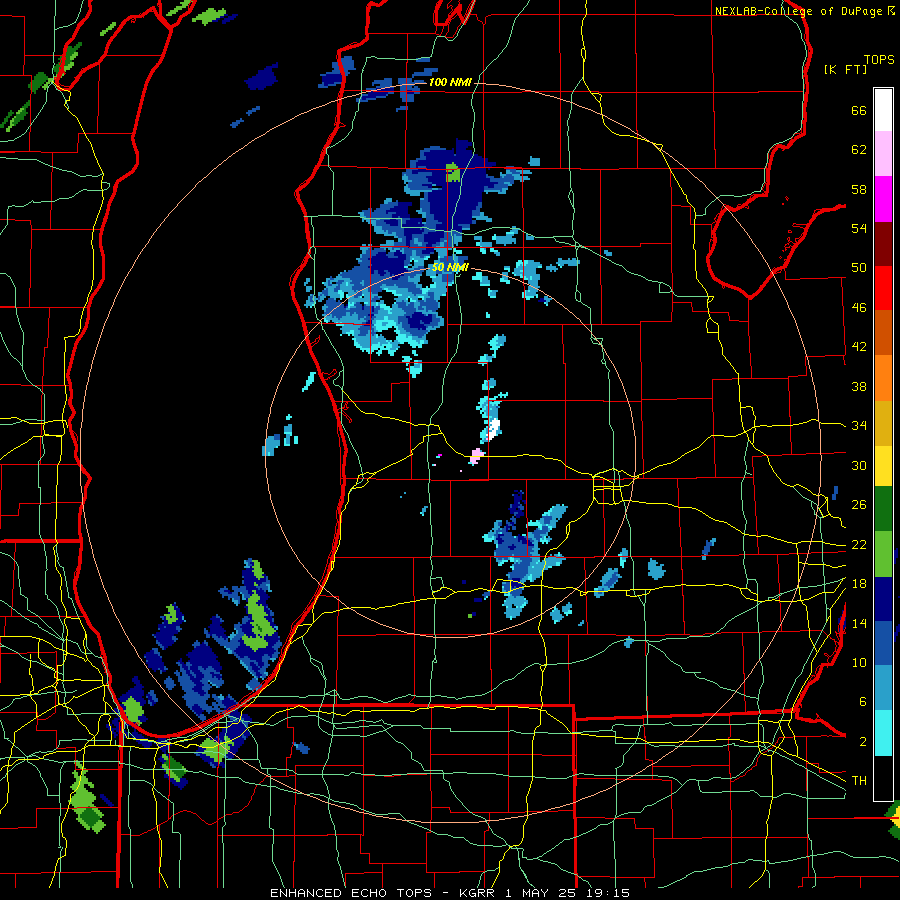Select the 38 legend value
The height and width of the screenshot is (900, 900).
coord(859,386)
